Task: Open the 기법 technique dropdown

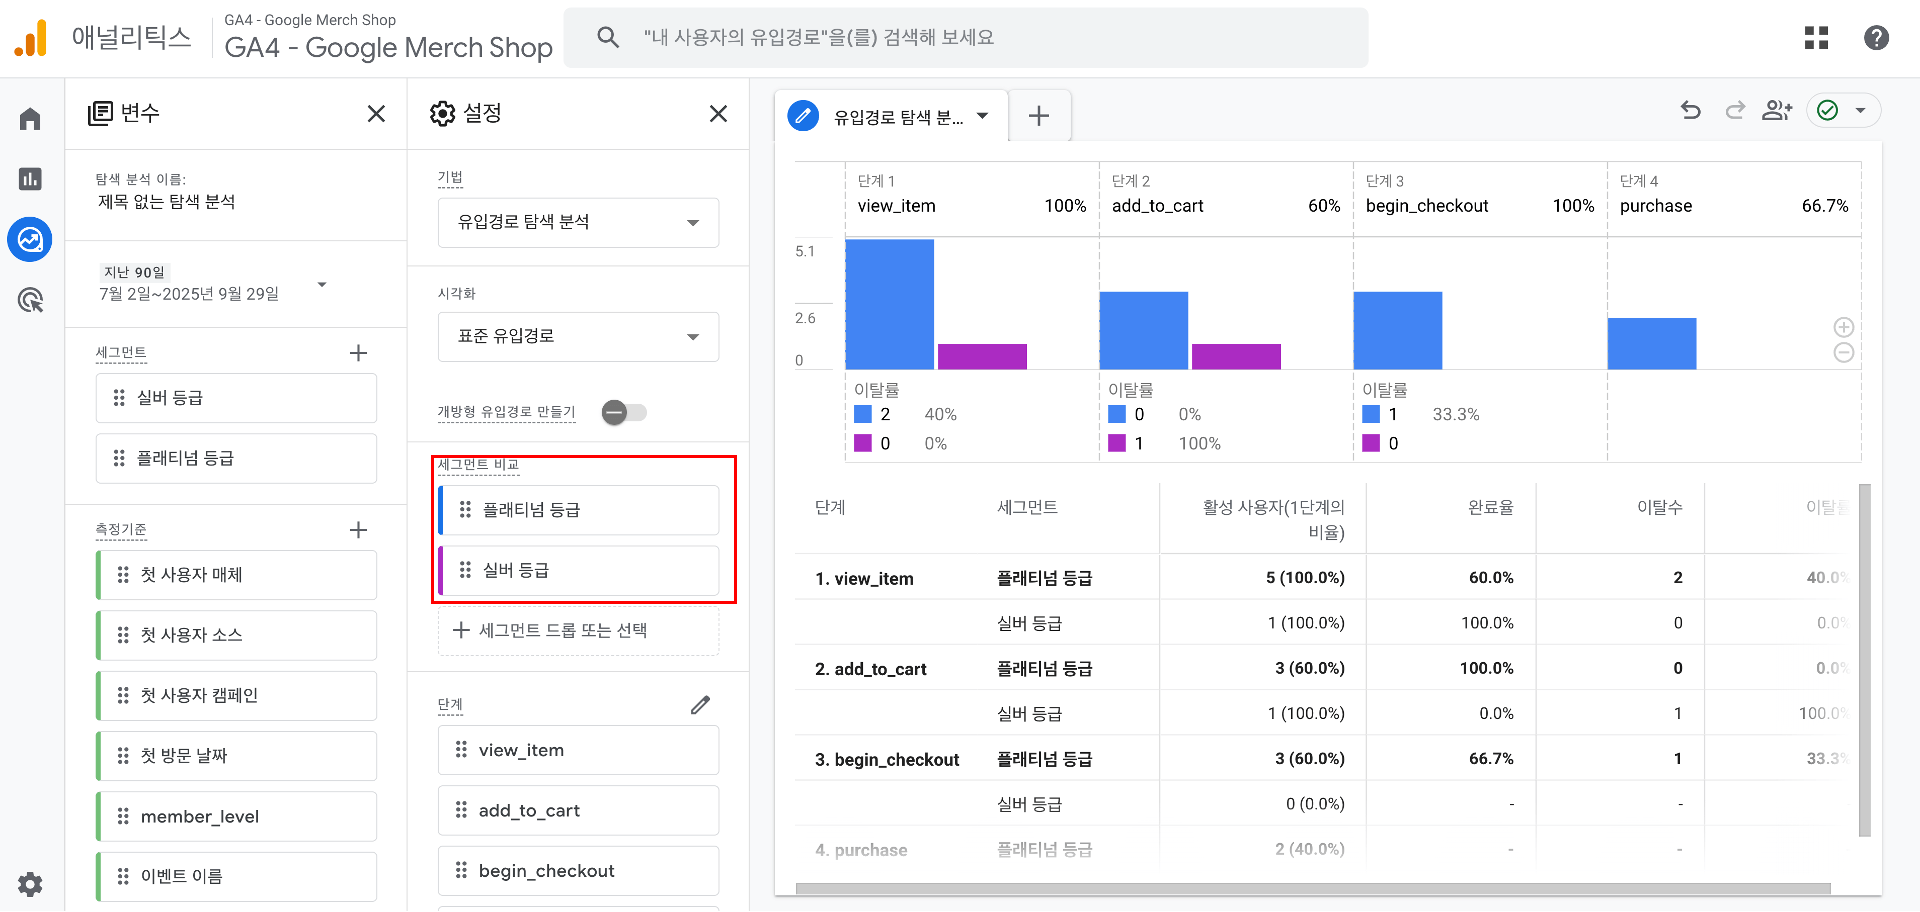Action: tap(578, 222)
